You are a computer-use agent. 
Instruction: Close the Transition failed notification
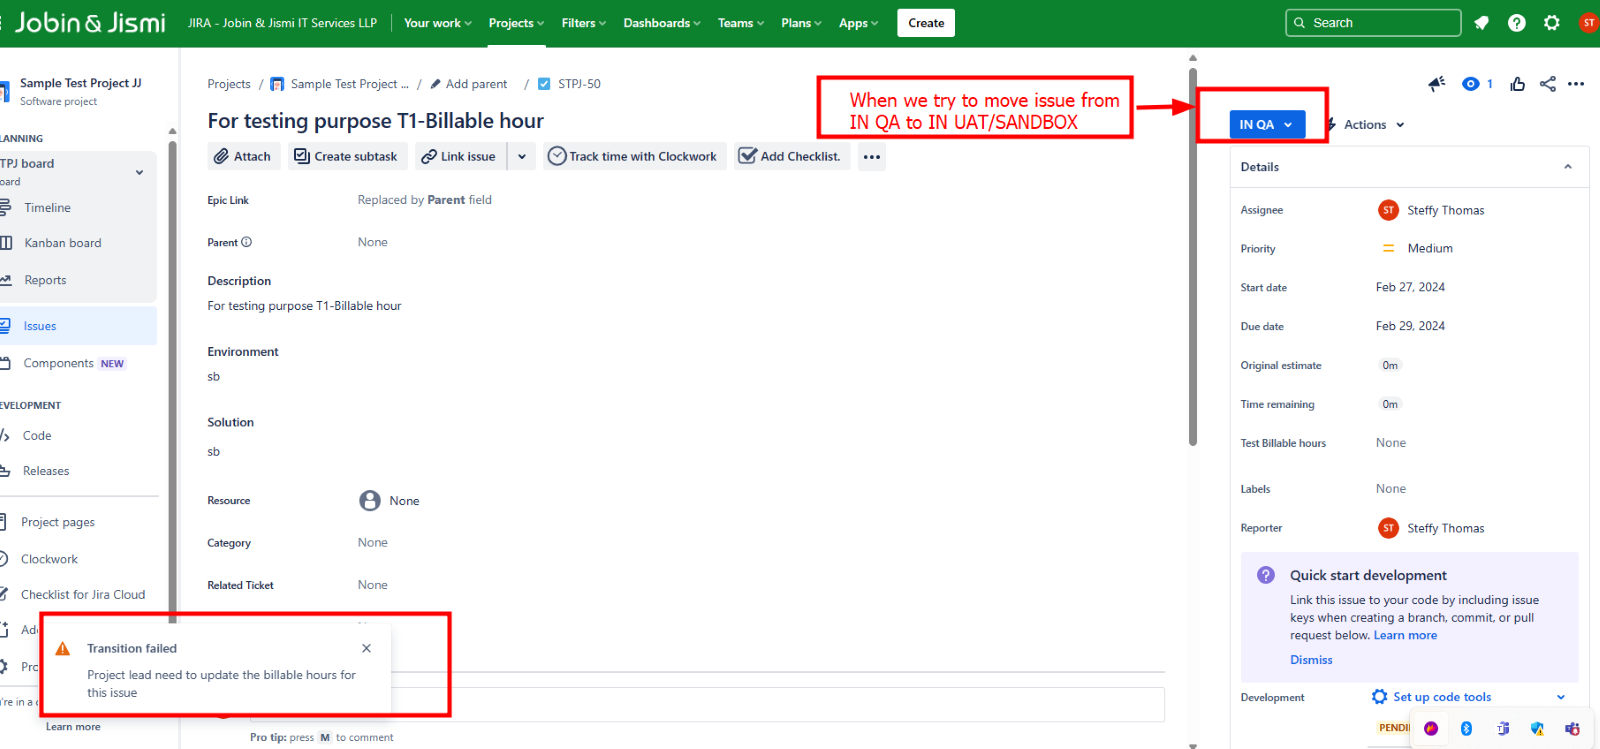(367, 648)
